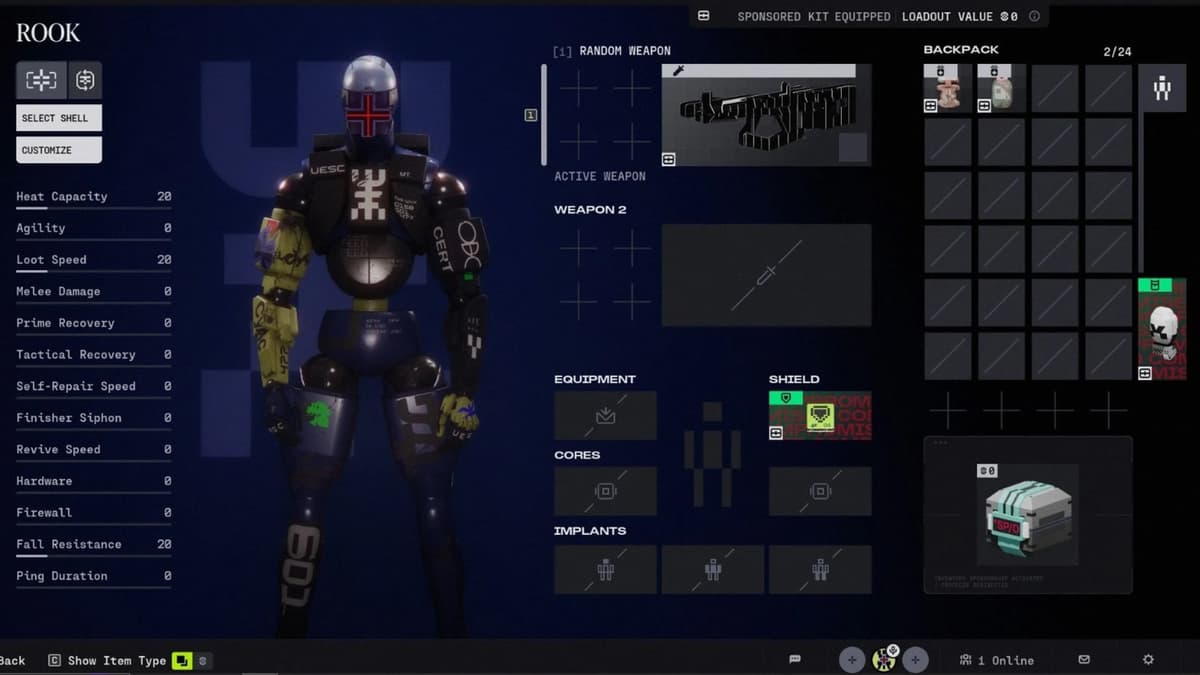The image size is (1200, 675).
Task: Click the Select Shell button
Action: (x=58, y=118)
